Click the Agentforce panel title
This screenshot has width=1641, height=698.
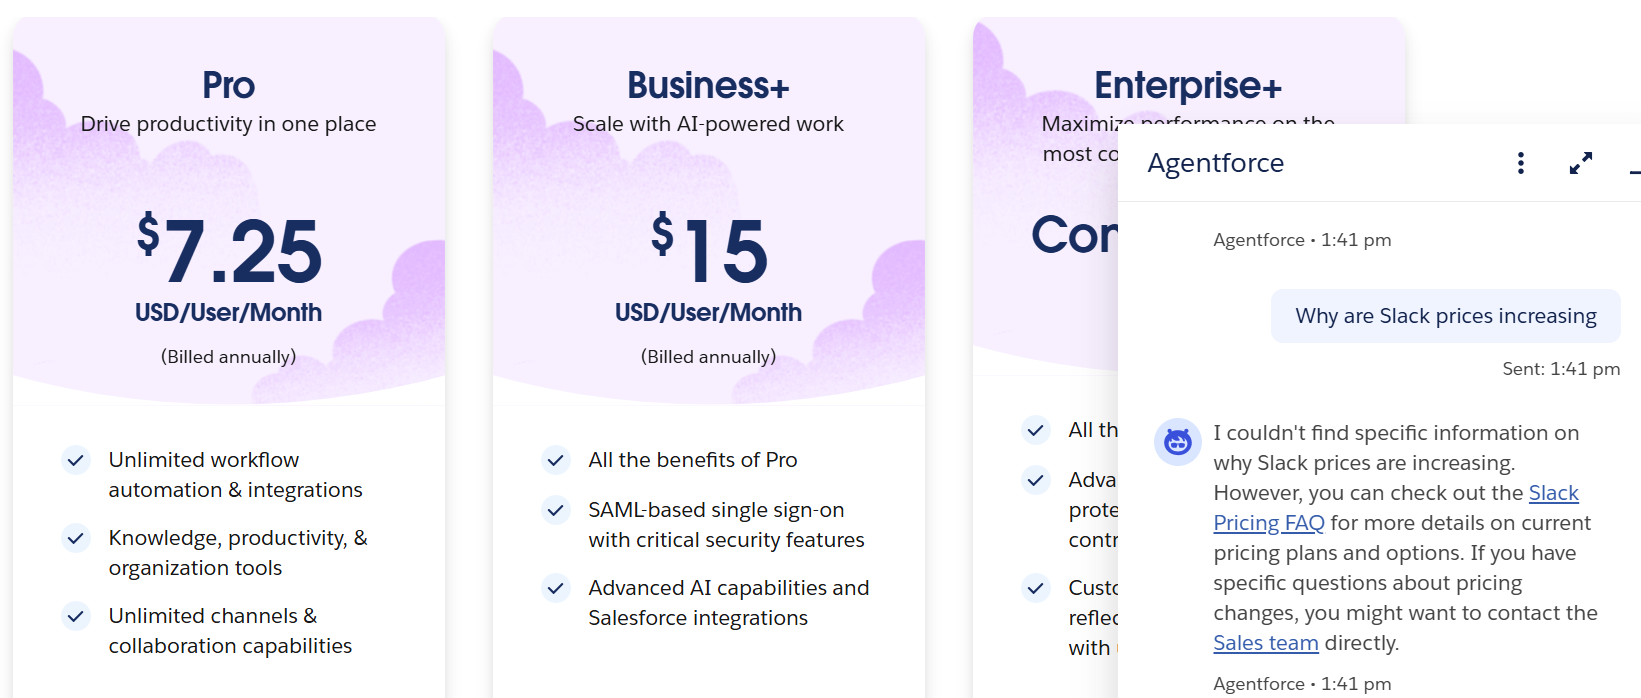pyautogui.click(x=1215, y=163)
